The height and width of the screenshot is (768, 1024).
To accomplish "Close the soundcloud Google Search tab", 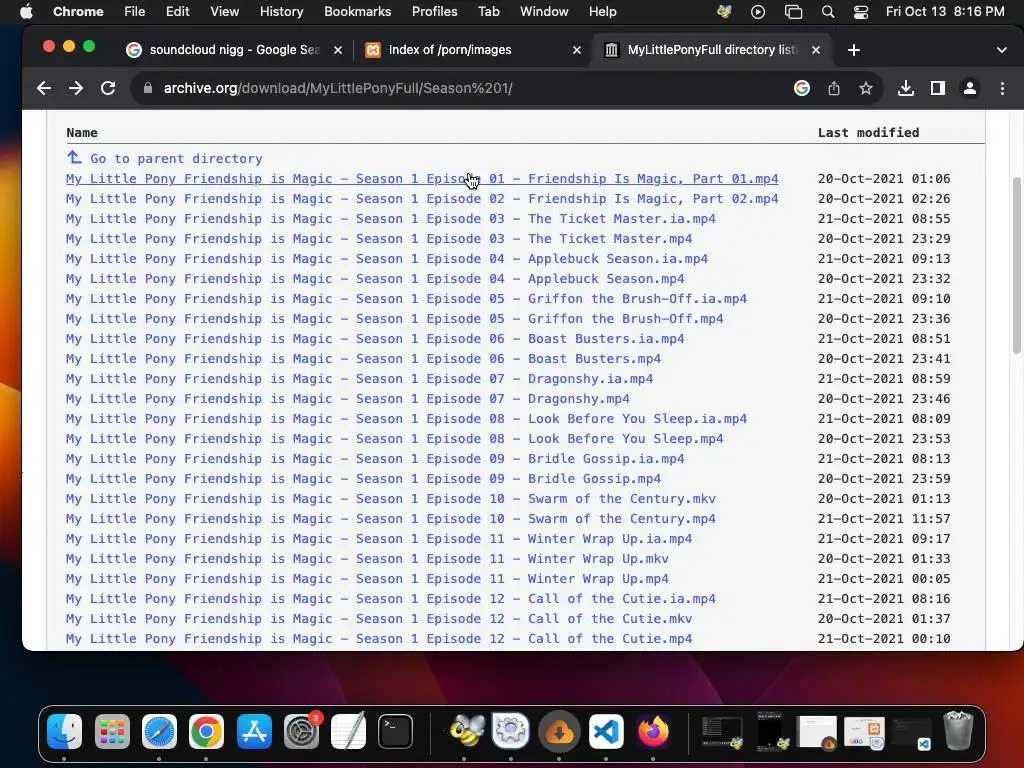I will [338, 50].
